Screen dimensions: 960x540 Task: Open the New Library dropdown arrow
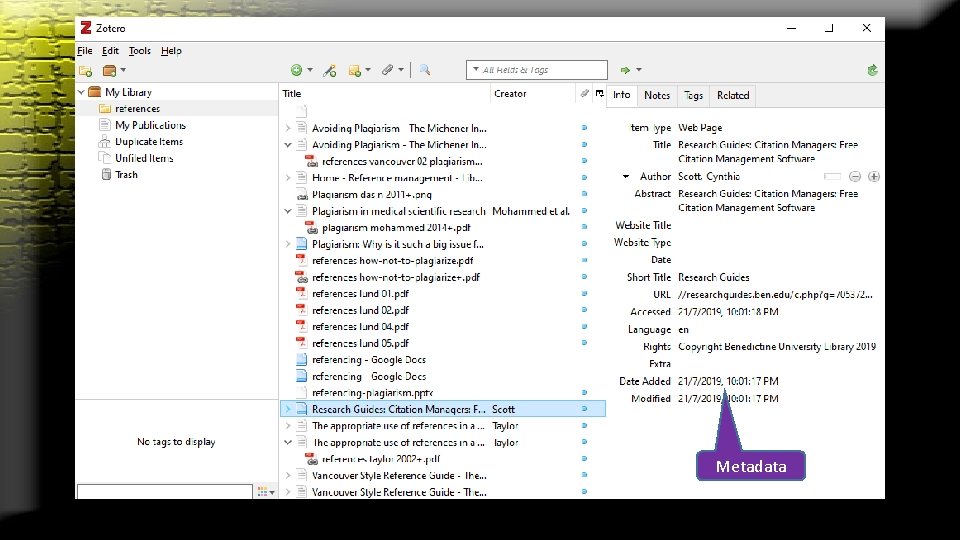coord(123,70)
